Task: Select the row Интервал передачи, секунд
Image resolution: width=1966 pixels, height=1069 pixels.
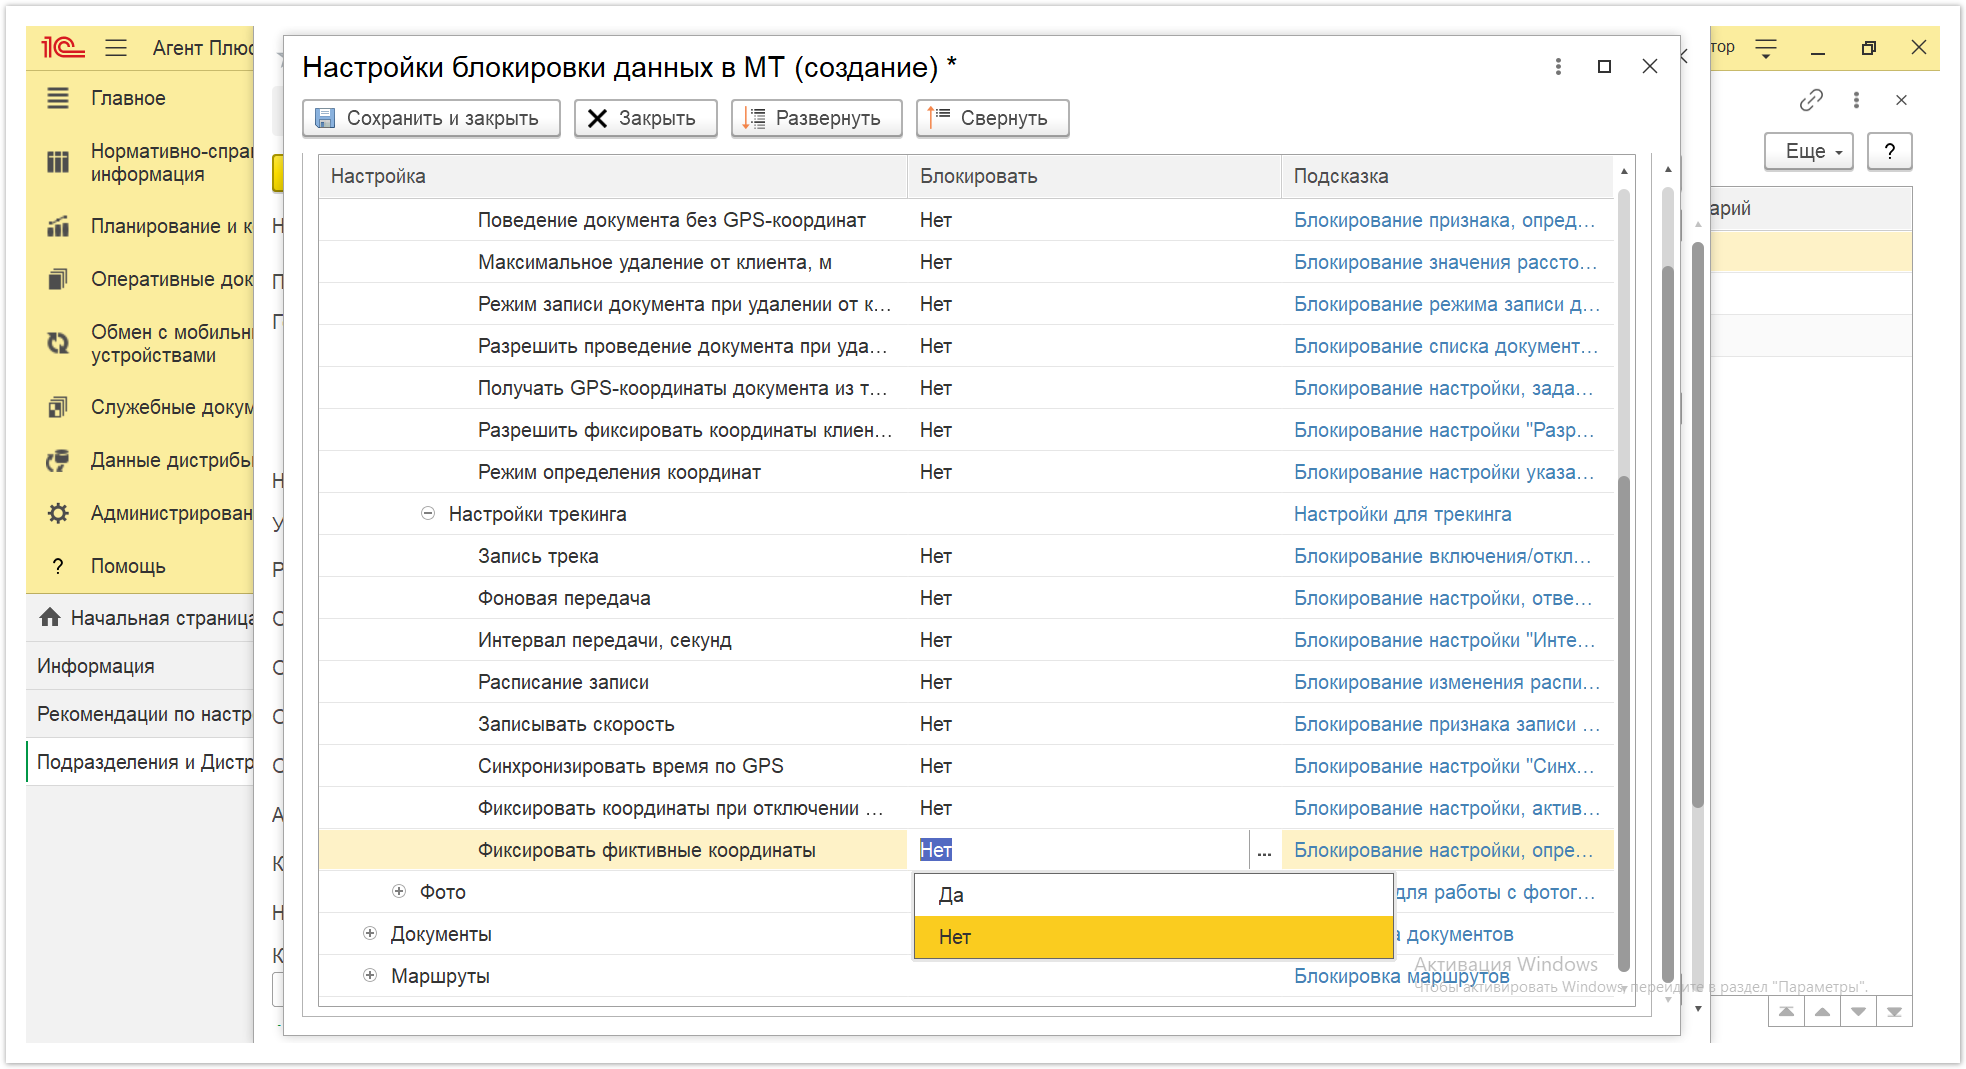Action: [x=966, y=640]
